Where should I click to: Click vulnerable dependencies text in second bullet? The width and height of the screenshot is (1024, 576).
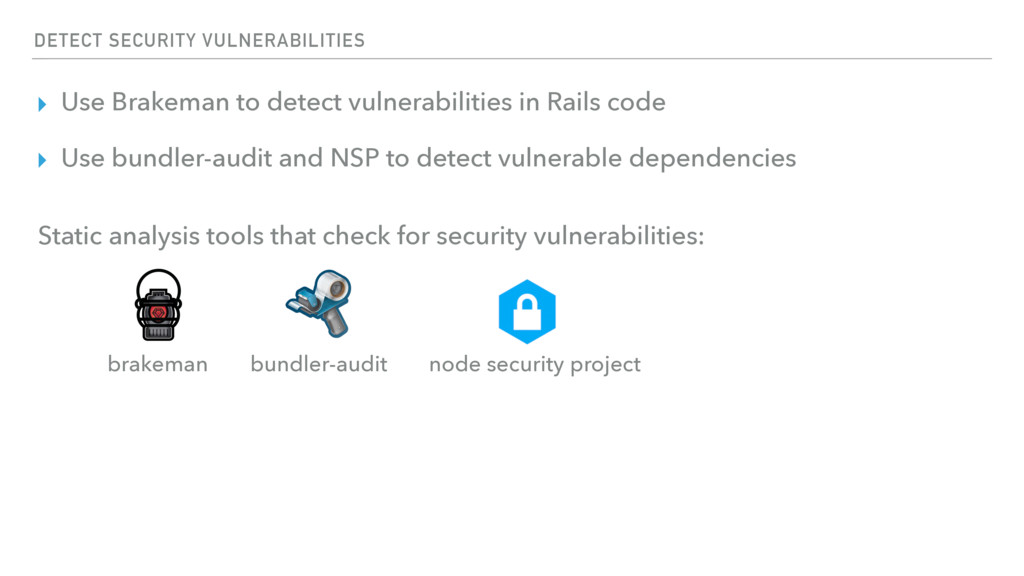click(x=607, y=159)
